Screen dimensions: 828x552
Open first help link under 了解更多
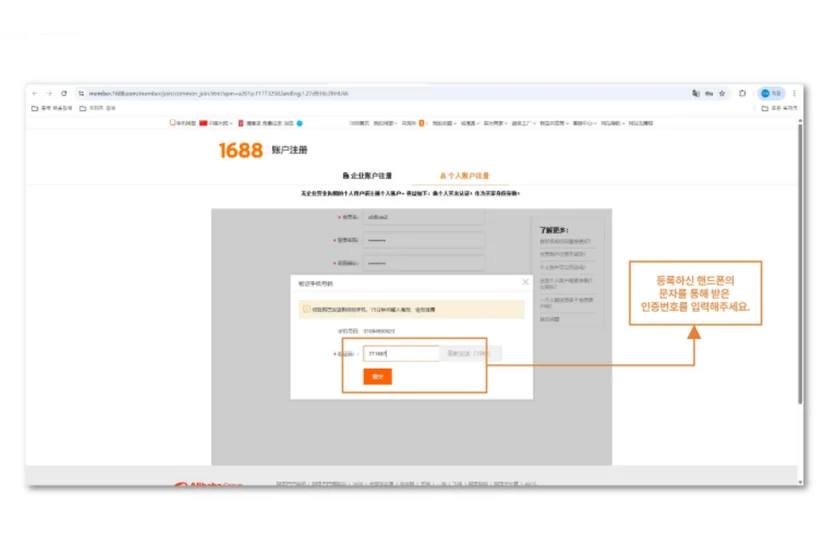(565, 241)
